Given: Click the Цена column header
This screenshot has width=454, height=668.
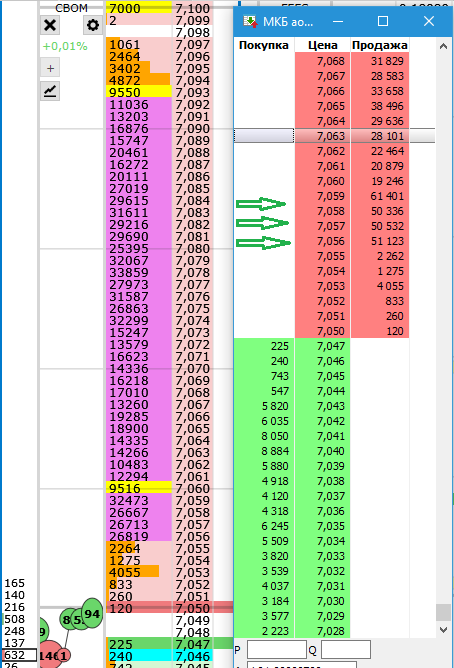Looking at the screenshot, I should click(322, 45).
